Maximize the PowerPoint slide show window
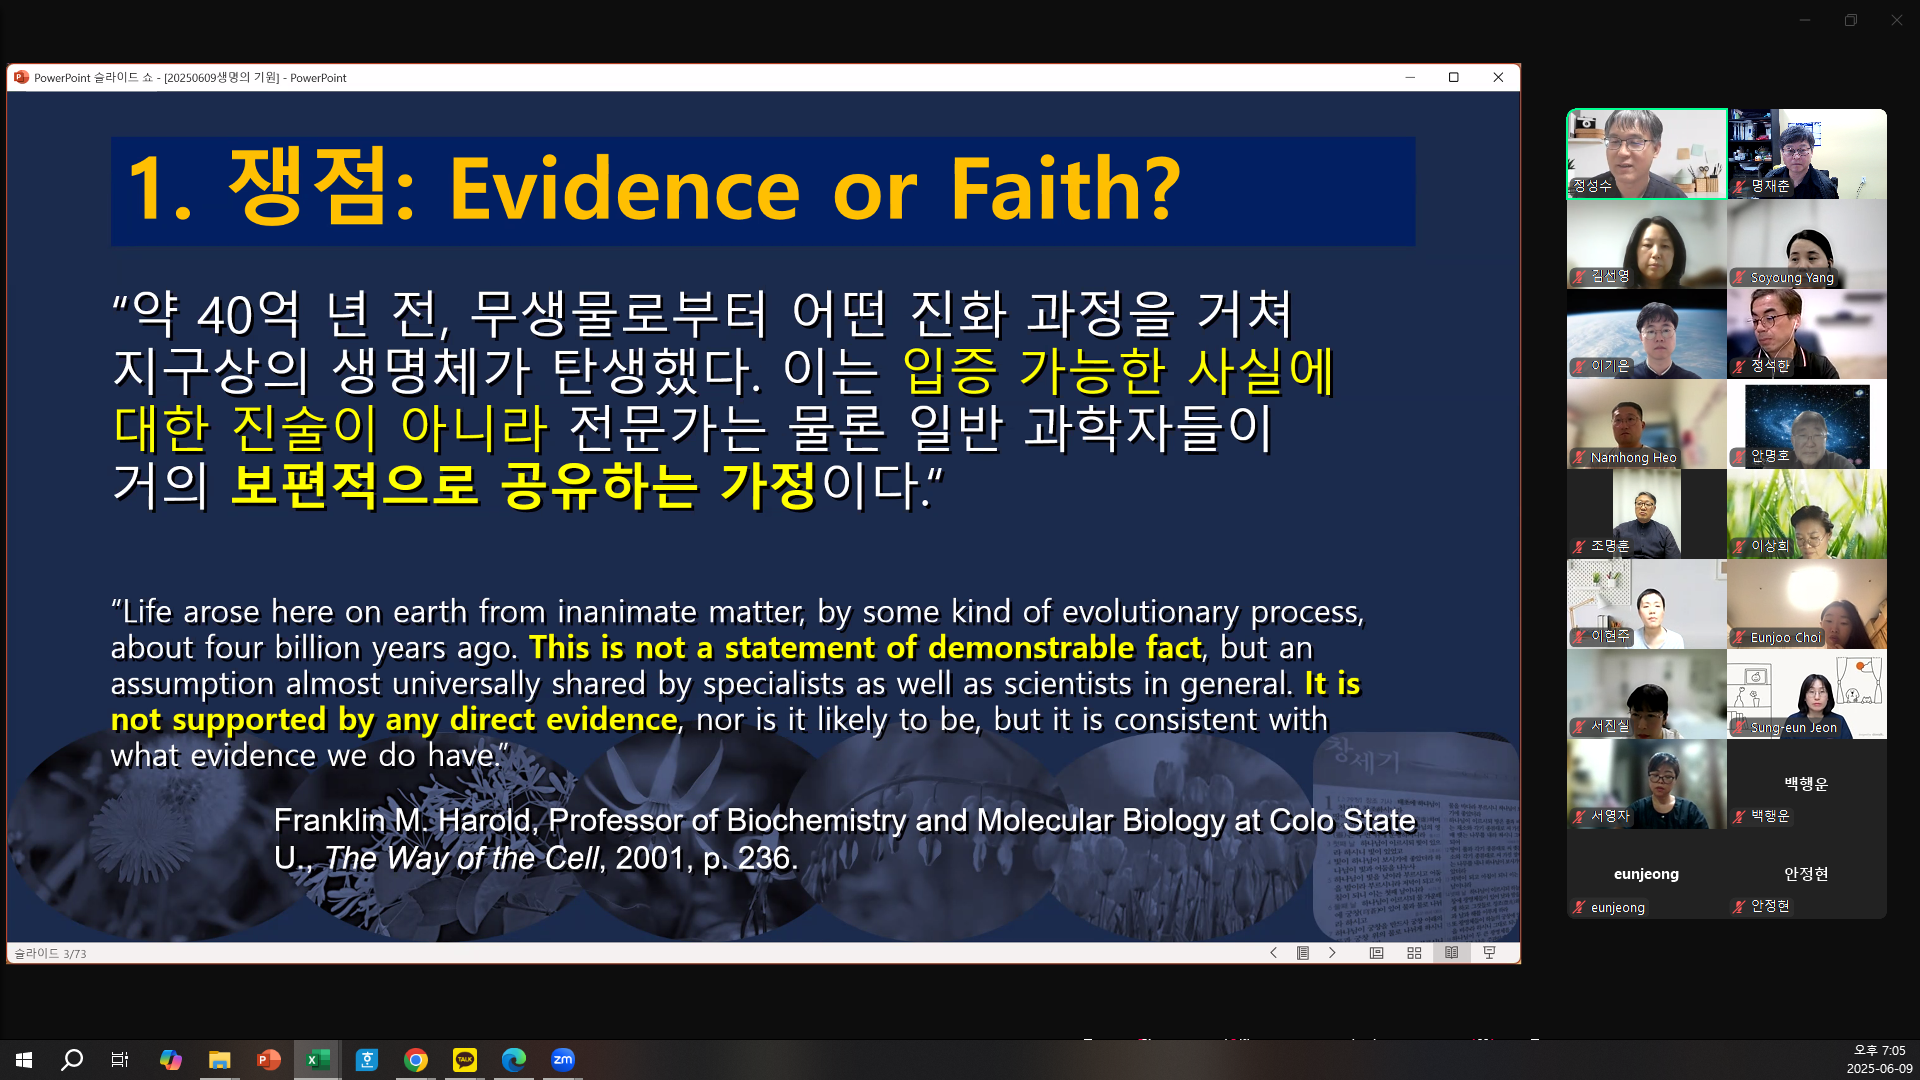 pos(1453,78)
